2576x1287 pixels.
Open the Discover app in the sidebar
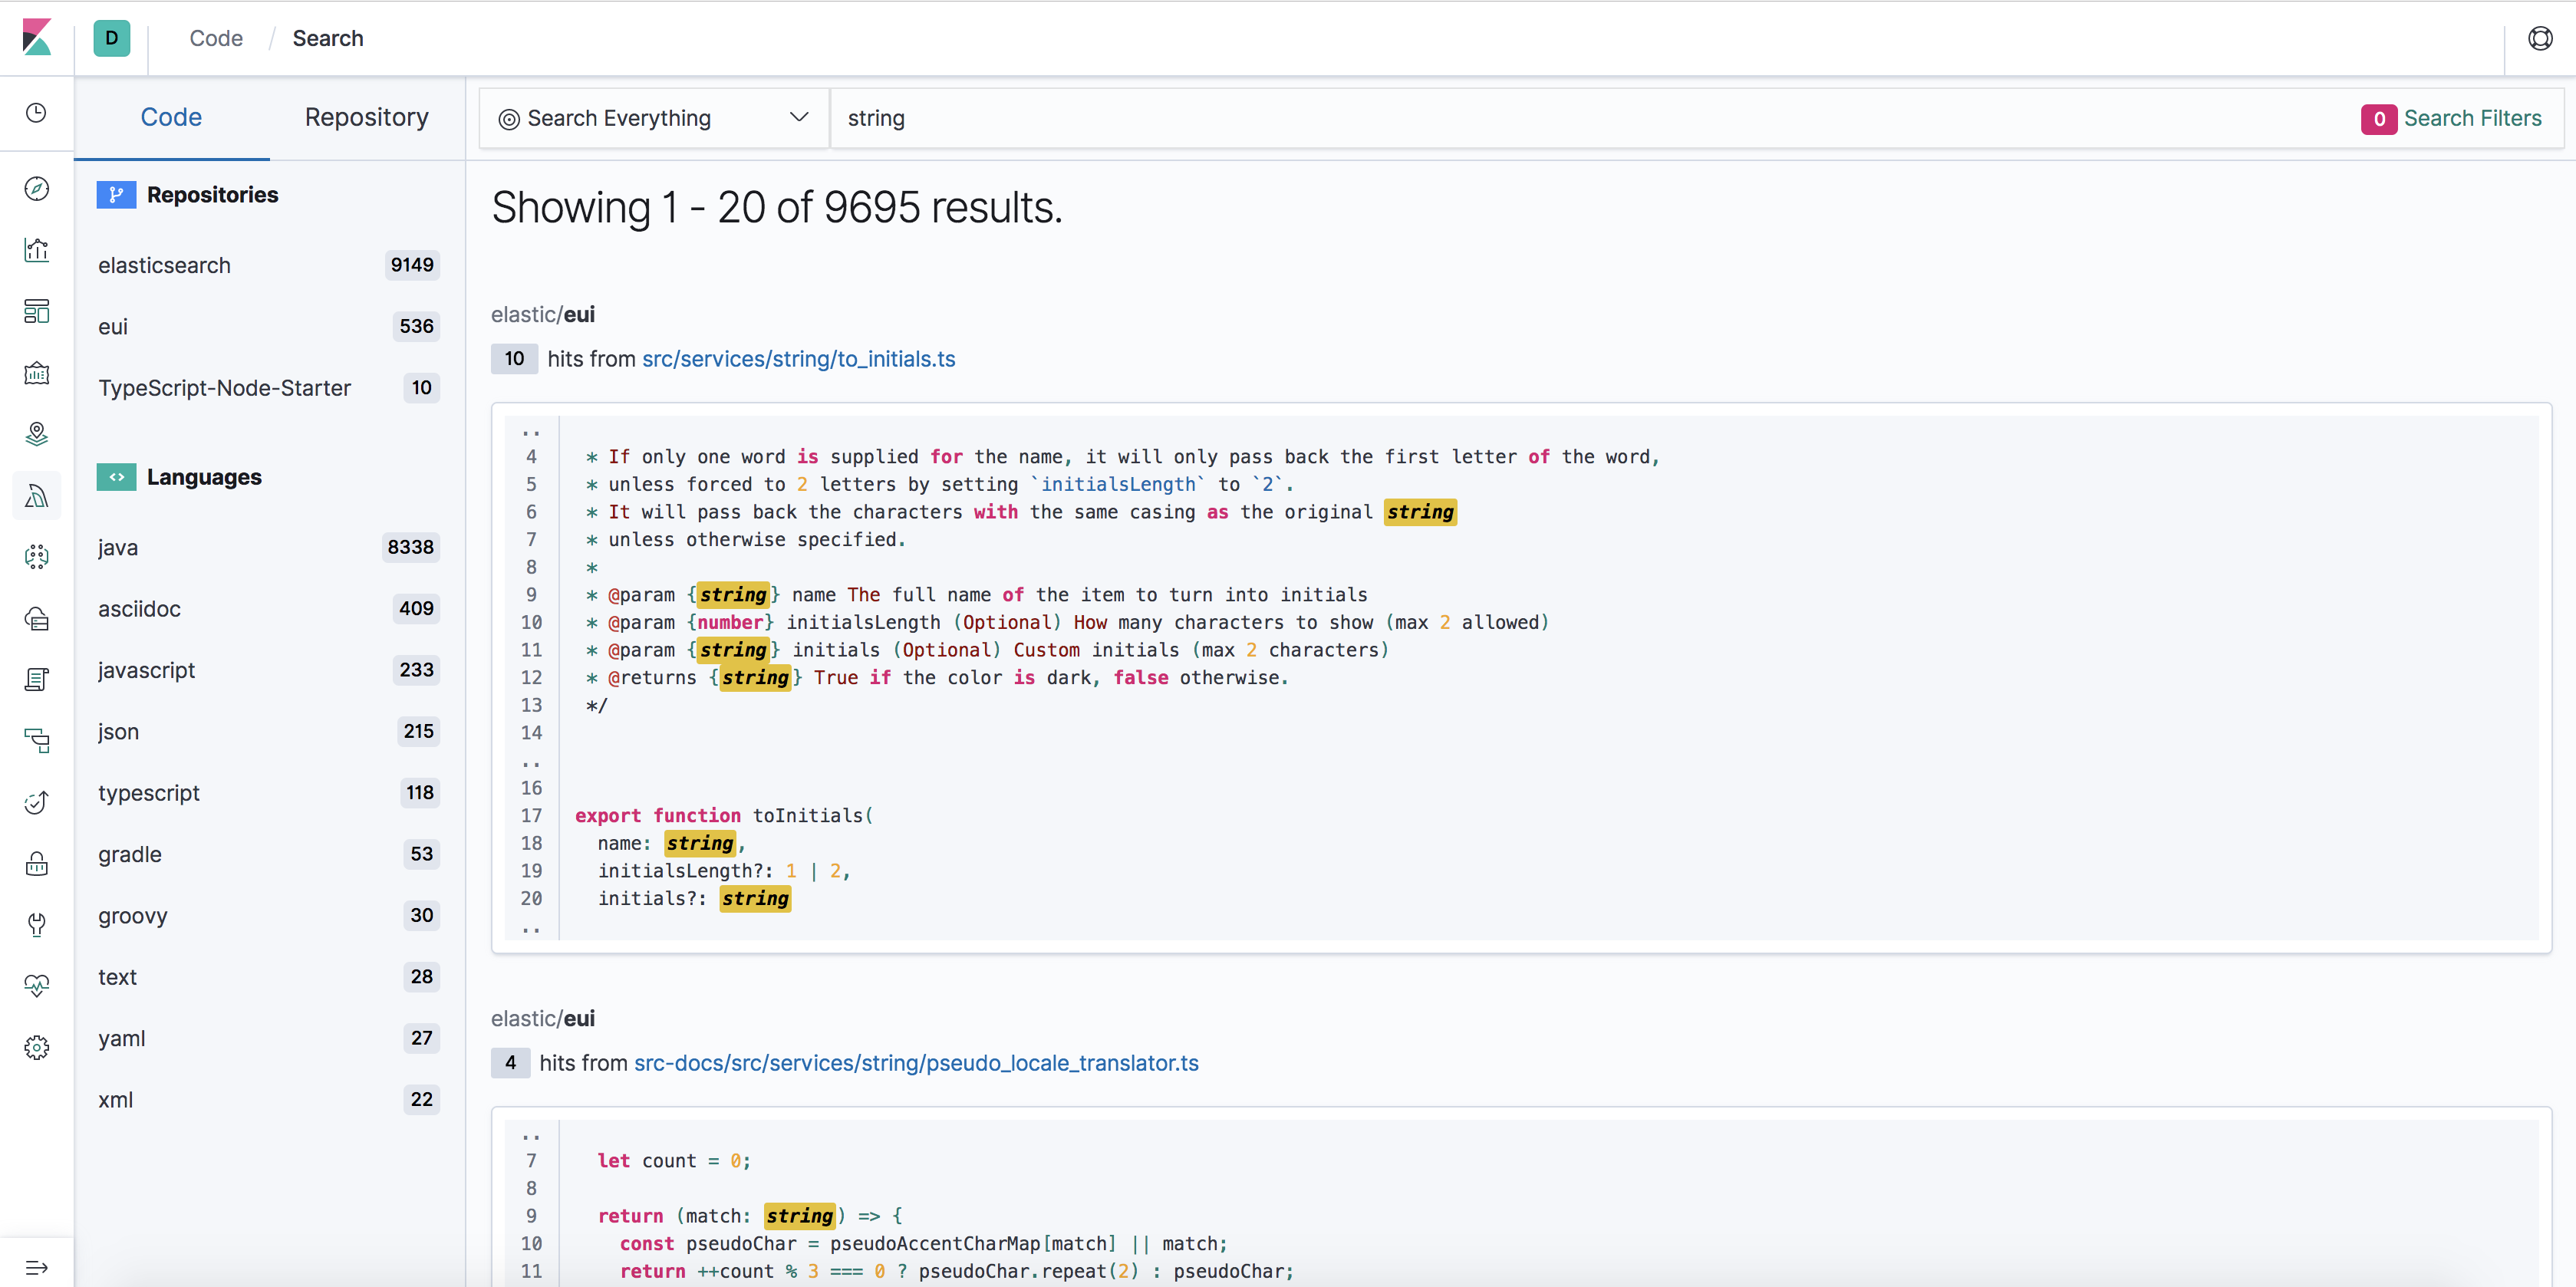coord(36,188)
